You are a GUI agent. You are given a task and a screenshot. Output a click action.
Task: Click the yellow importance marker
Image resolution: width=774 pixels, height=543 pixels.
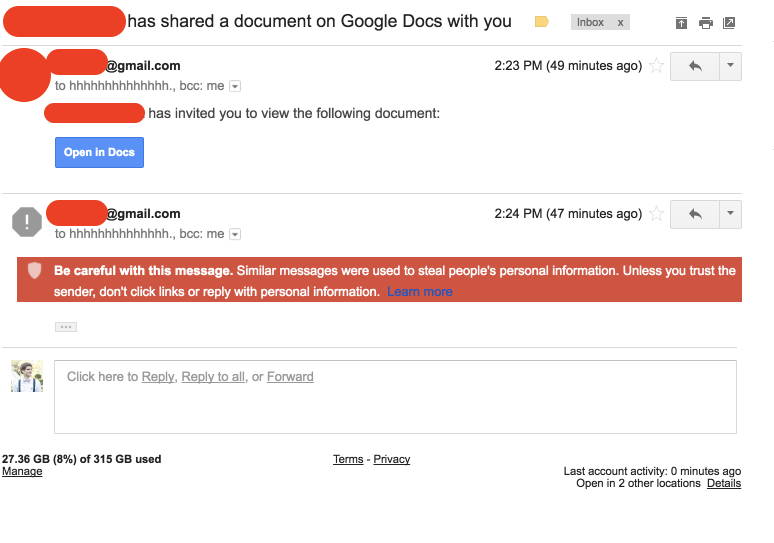click(542, 22)
